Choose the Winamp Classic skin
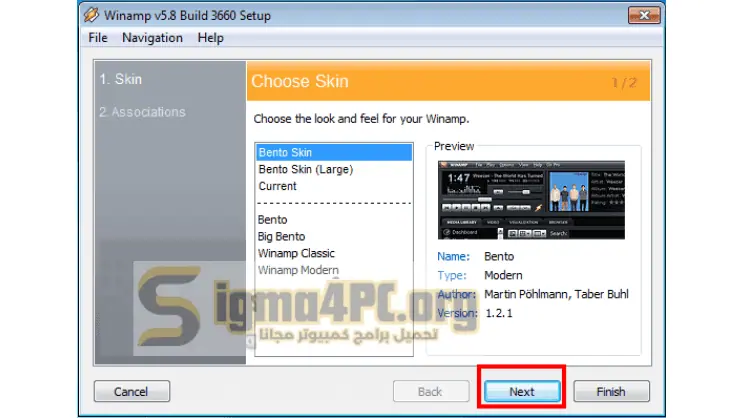This screenshot has height=418, width=743. tap(296, 254)
